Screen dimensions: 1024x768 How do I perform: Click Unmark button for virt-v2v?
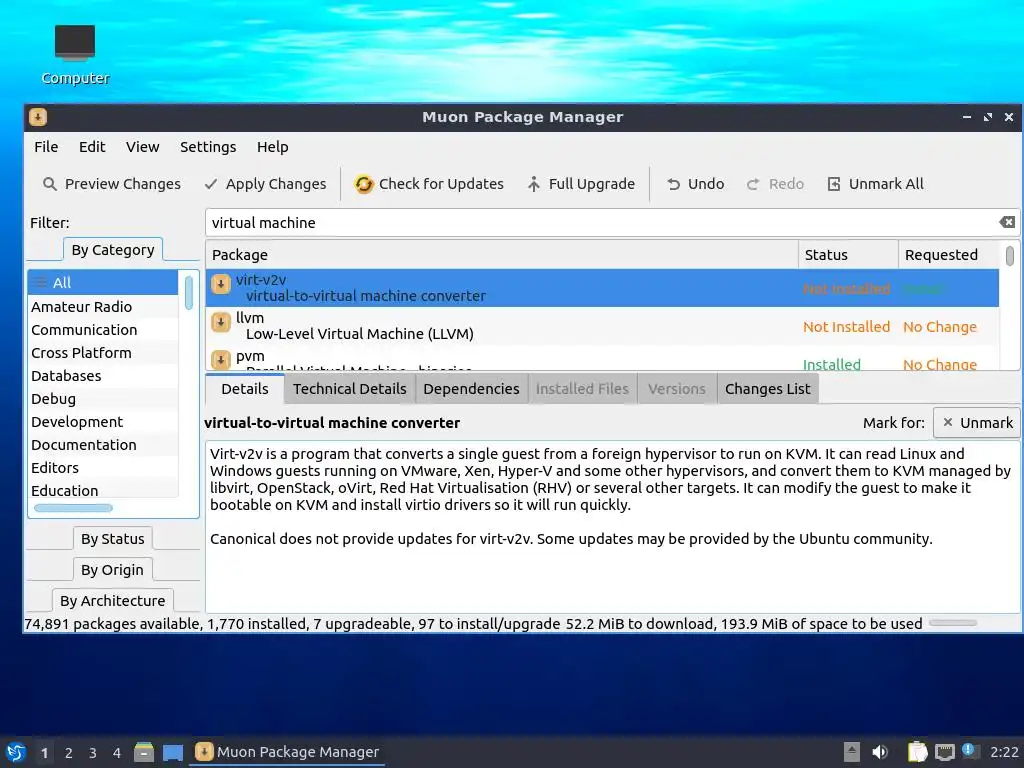pos(977,423)
